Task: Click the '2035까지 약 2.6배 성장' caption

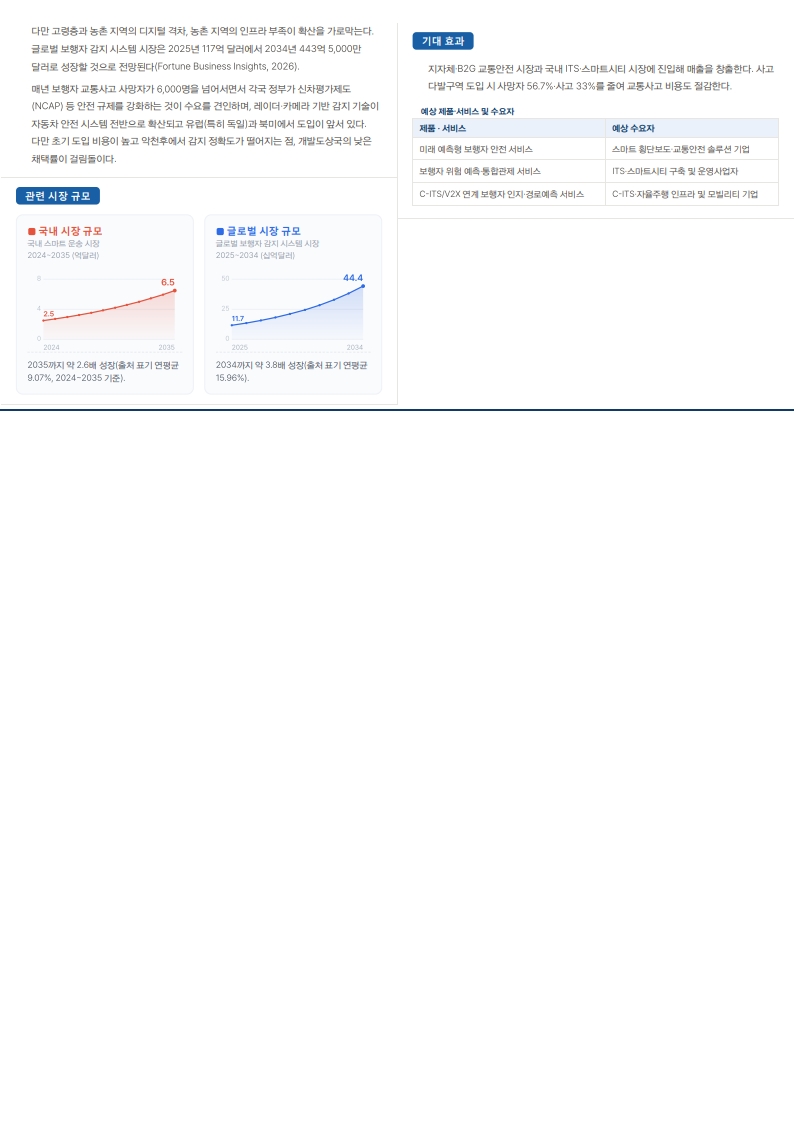Action: point(103,371)
